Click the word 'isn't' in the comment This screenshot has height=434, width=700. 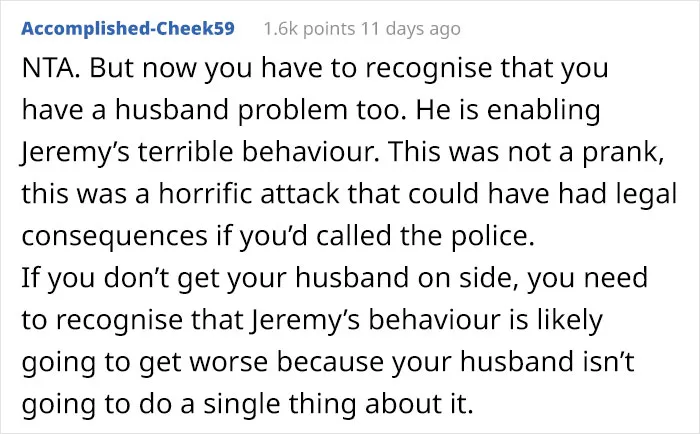click(x=608, y=361)
